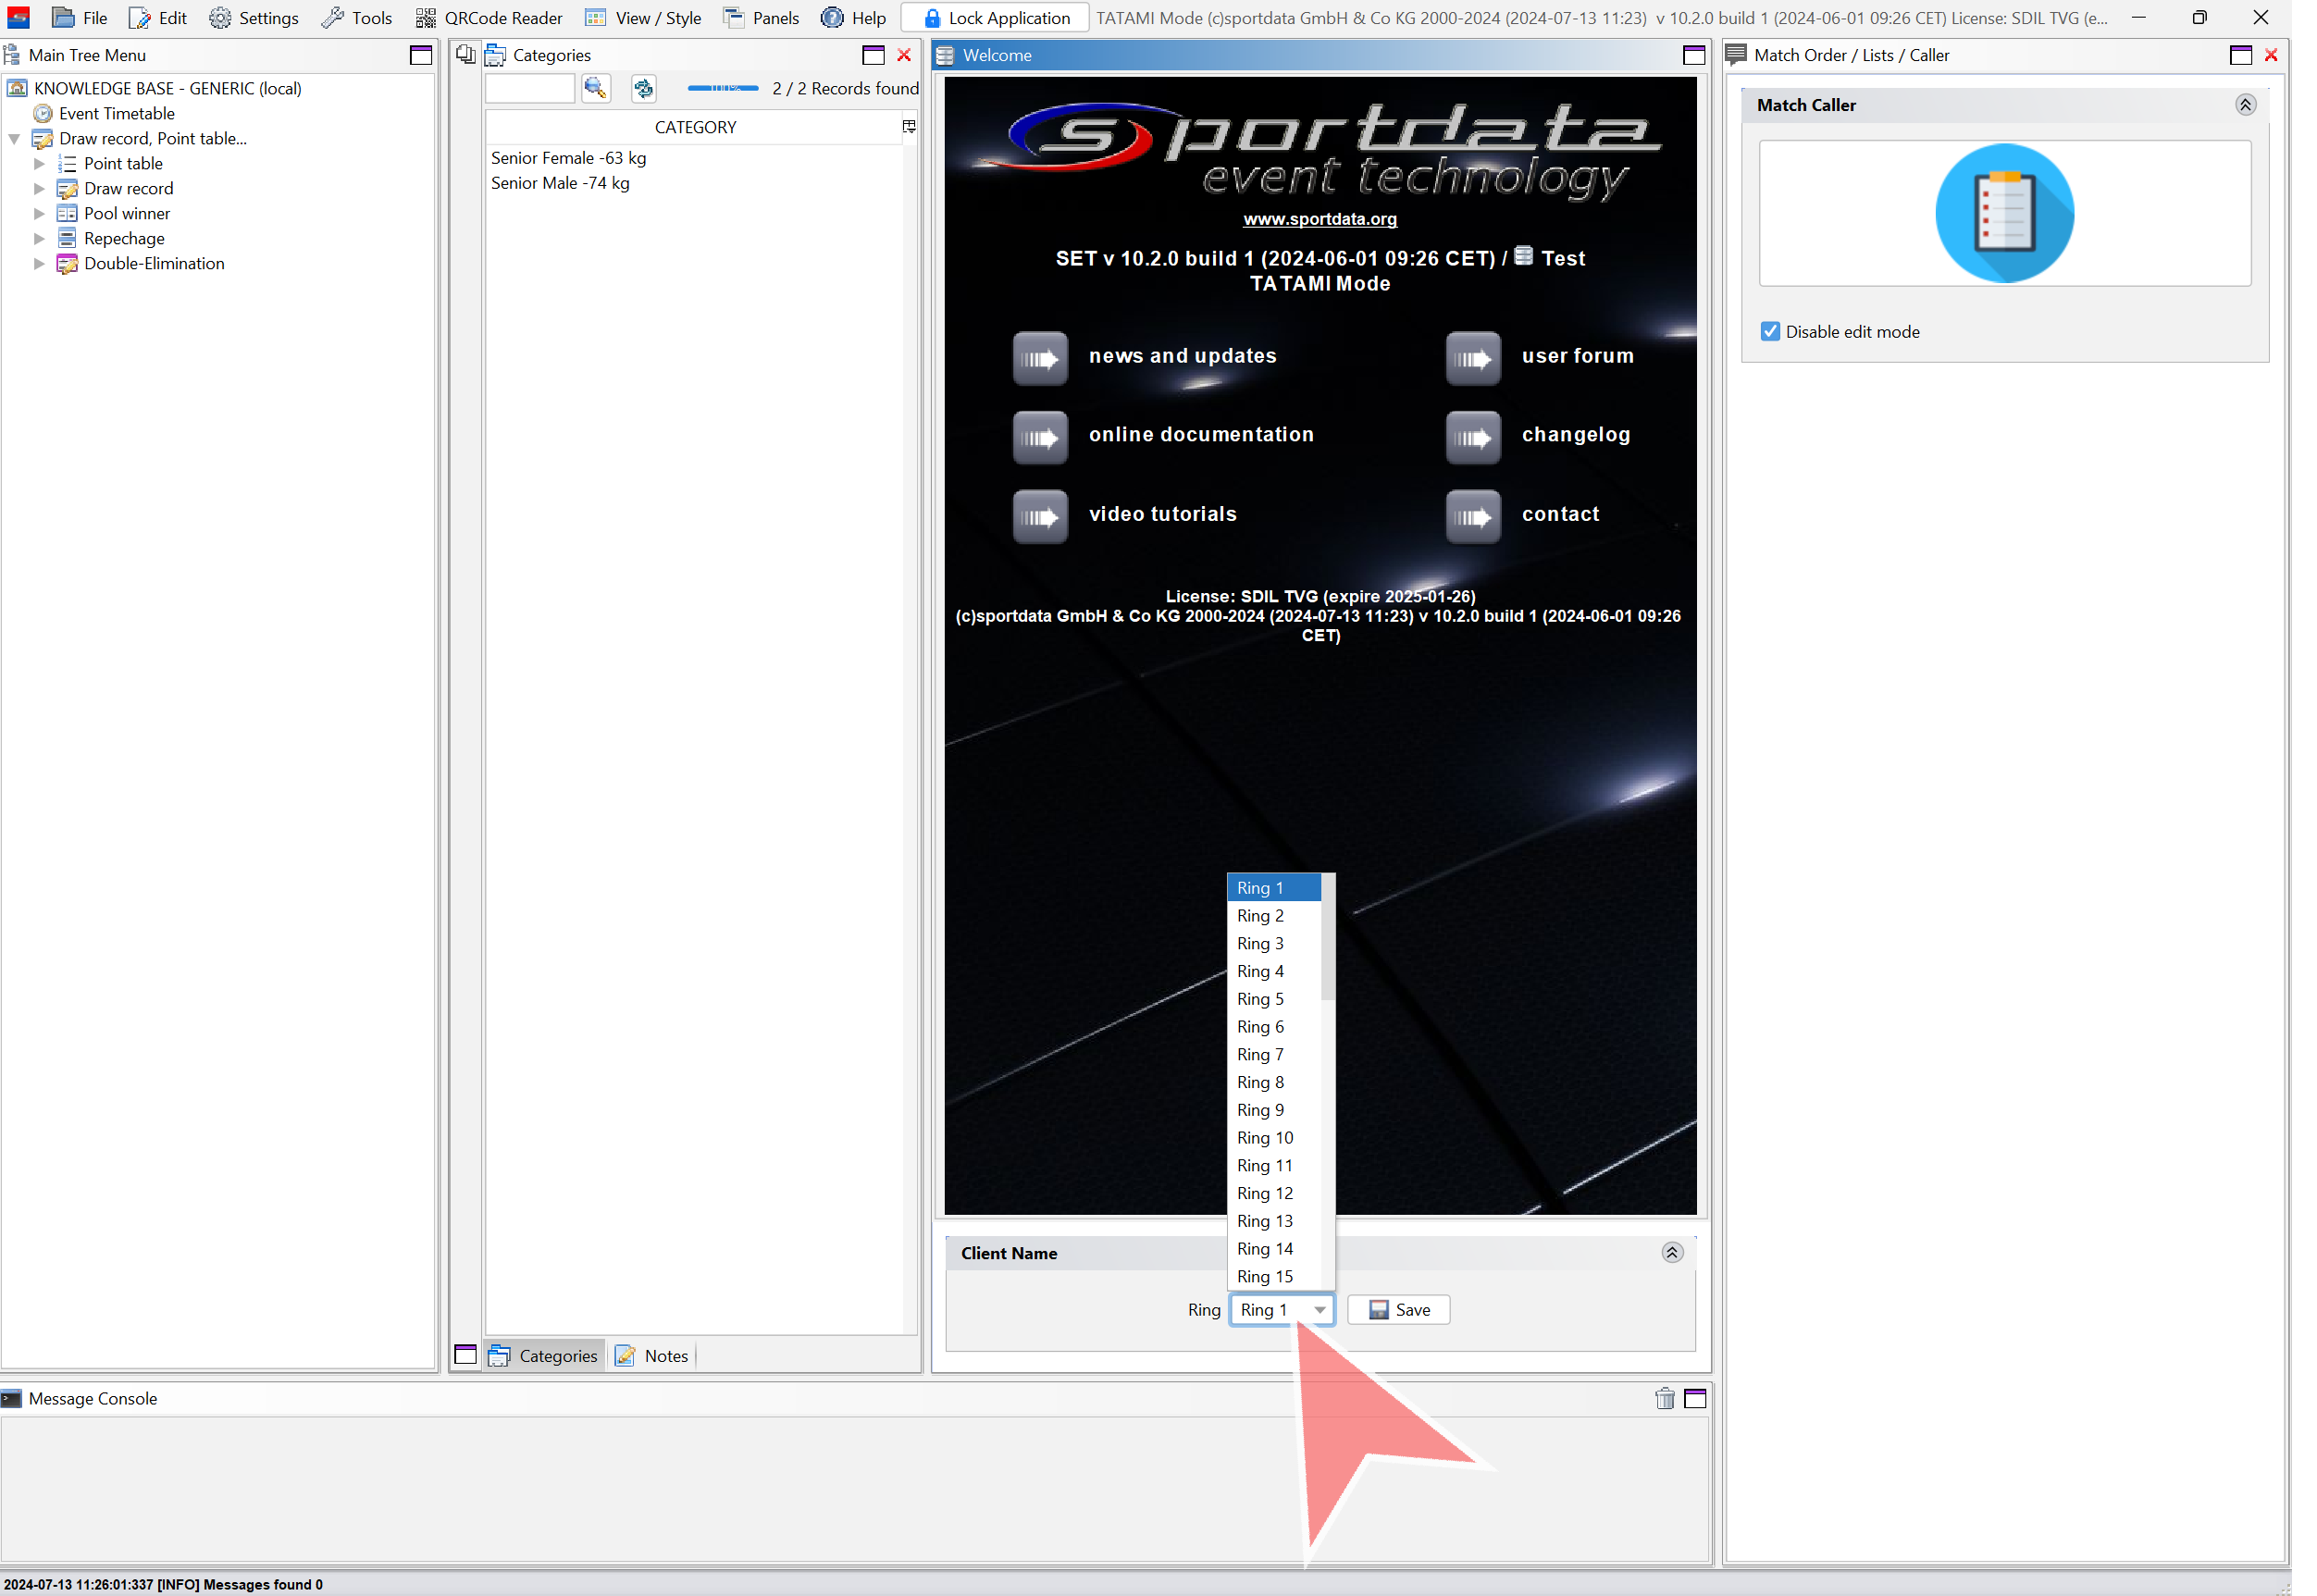
Task: Click the video tutorials arrow button
Action: (x=1040, y=516)
